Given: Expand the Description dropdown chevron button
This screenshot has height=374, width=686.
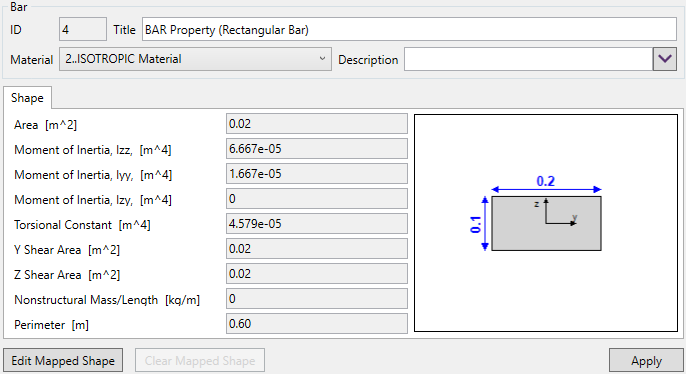Looking at the screenshot, I should coord(665,59).
